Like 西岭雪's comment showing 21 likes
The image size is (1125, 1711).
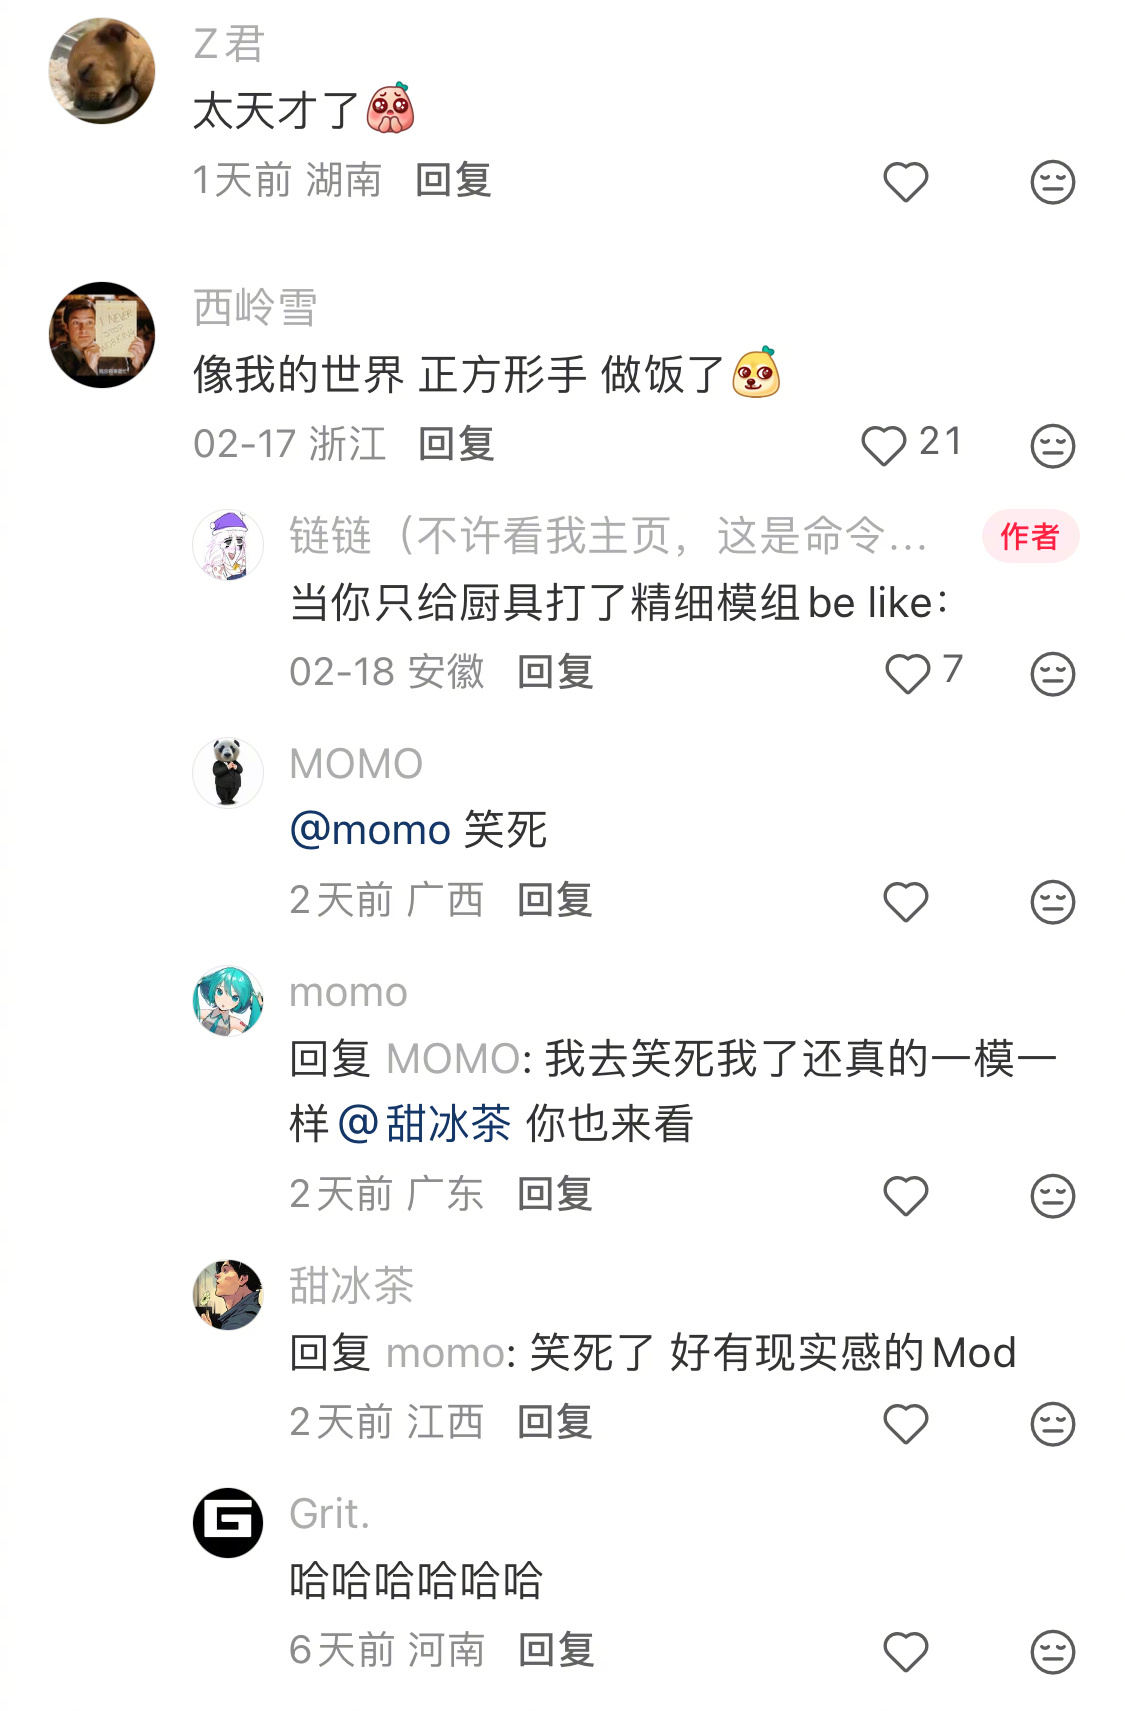[x=884, y=445]
